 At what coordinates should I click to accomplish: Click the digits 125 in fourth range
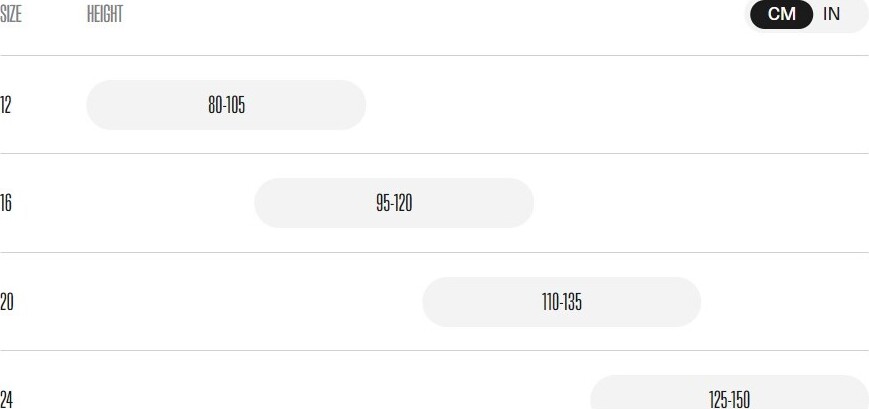pos(718,400)
